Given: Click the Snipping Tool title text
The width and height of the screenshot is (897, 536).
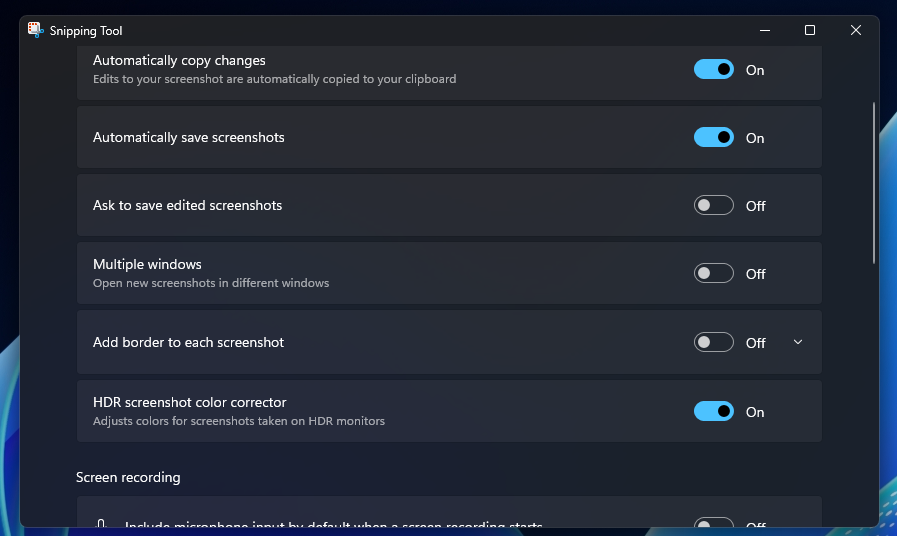Looking at the screenshot, I should pos(86,31).
